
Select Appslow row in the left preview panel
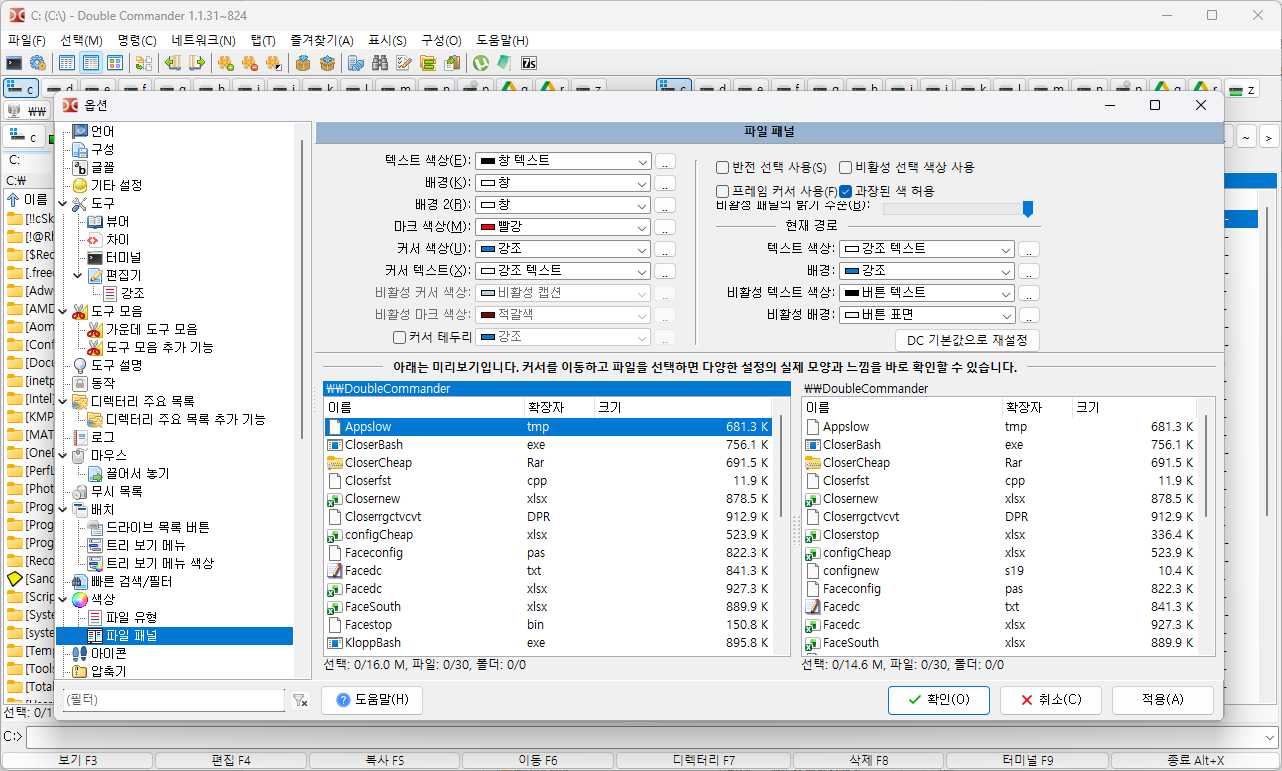[x=548, y=427]
